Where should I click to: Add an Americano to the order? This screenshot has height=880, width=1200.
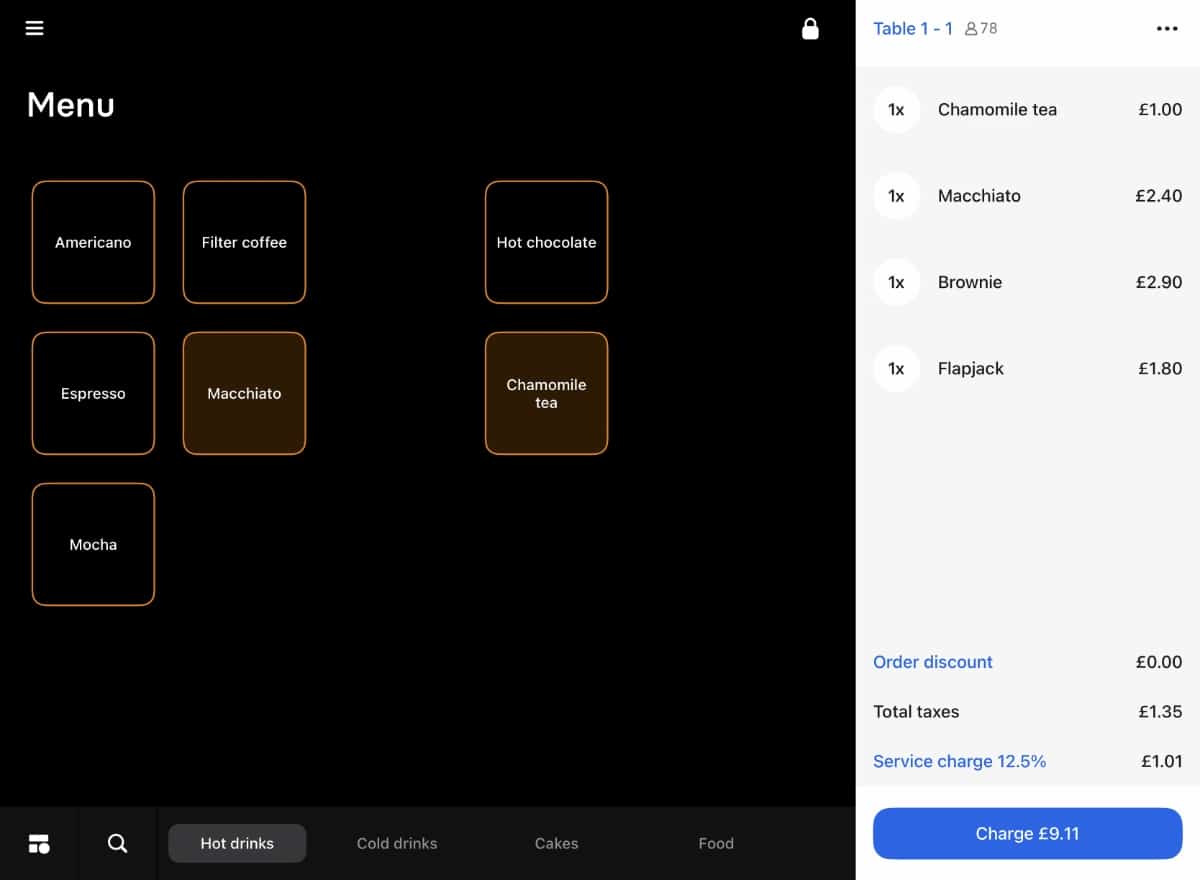[93, 242]
